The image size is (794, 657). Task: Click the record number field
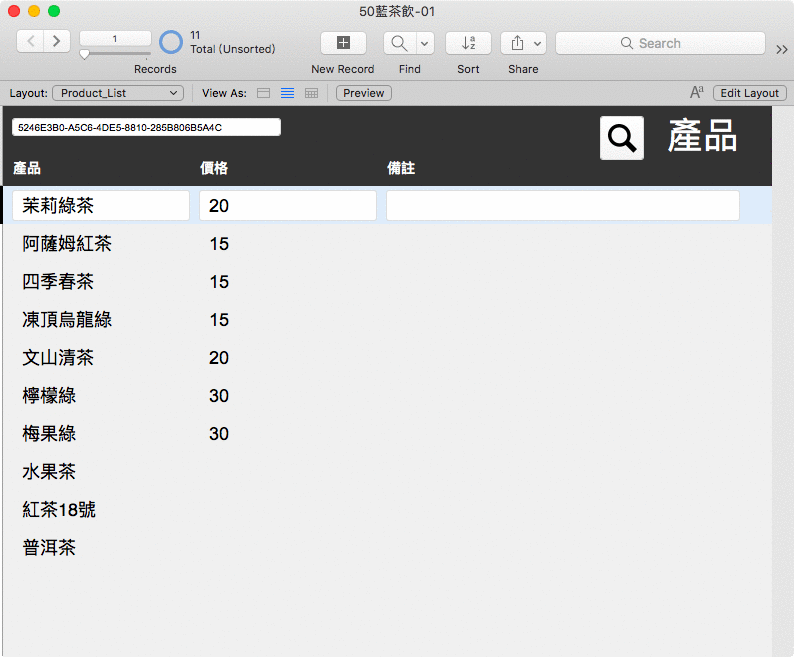tap(115, 38)
